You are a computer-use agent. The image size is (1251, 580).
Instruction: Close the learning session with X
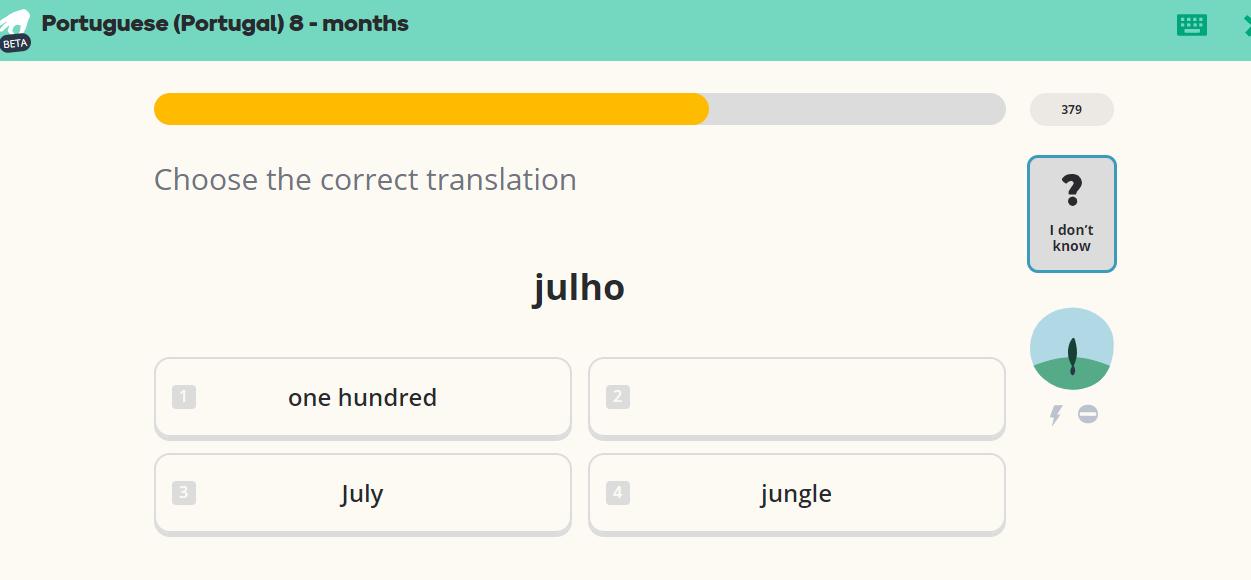pyautogui.click(x=1246, y=26)
